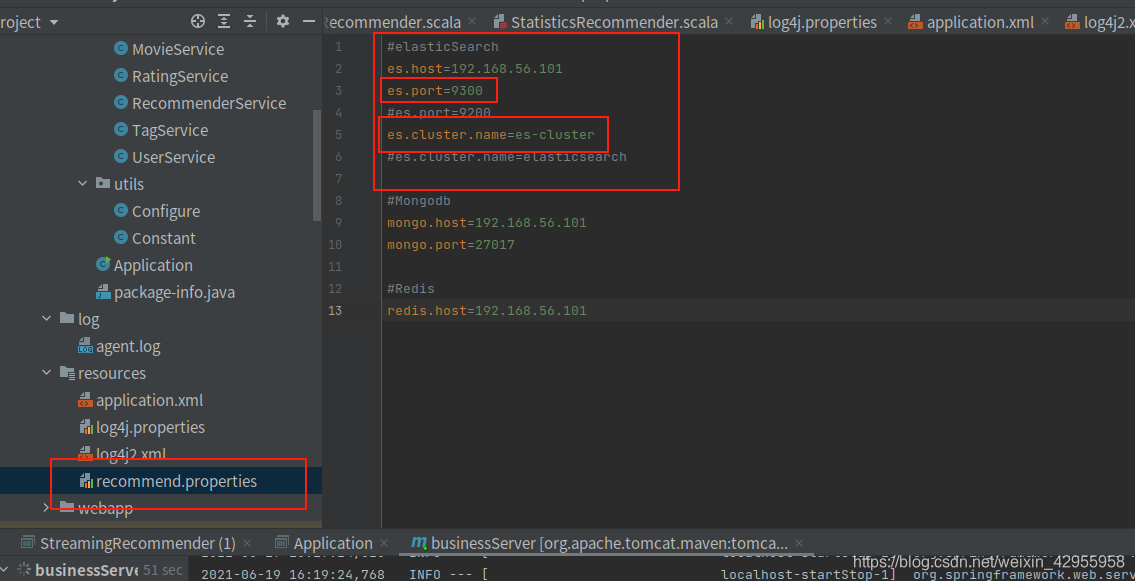1135x581 pixels.
Task: Open package-info.java file
Action: 174,292
